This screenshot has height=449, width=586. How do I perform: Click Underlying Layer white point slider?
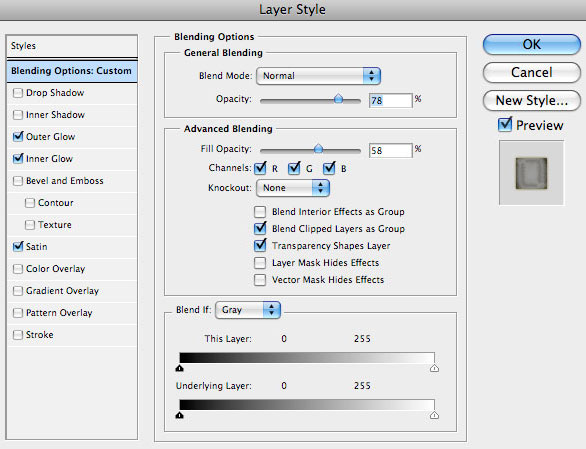(434, 415)
